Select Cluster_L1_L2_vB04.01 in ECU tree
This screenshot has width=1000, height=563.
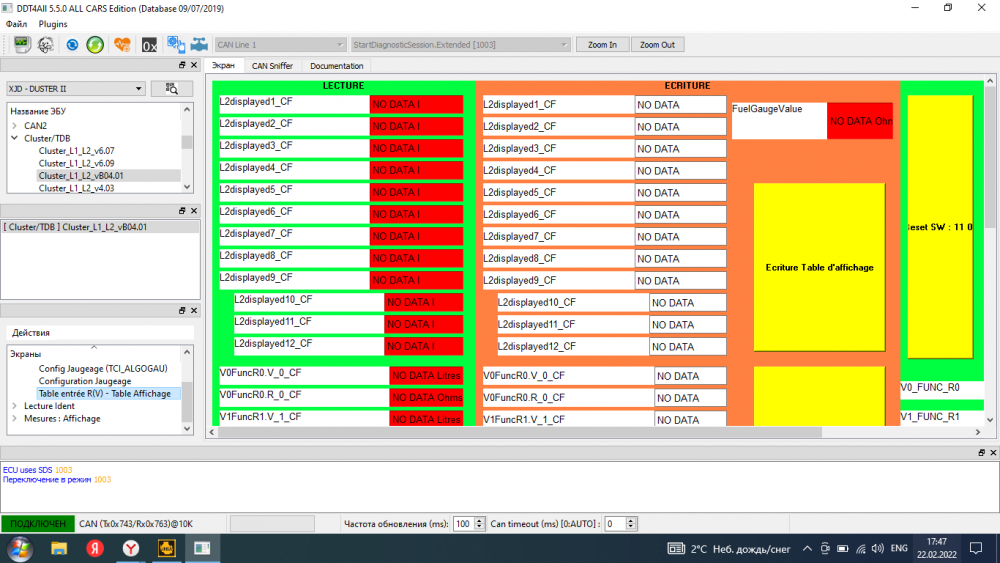click(81, 175)
